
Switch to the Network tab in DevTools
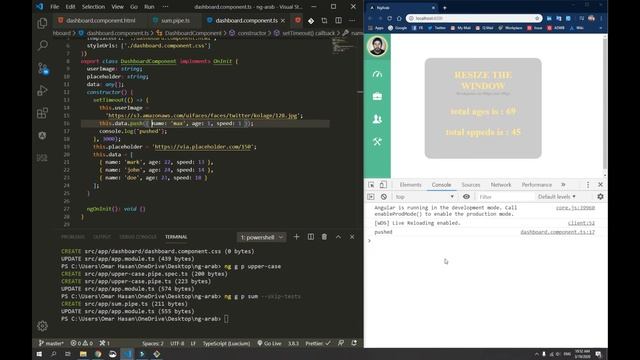[x=501, y=185]
